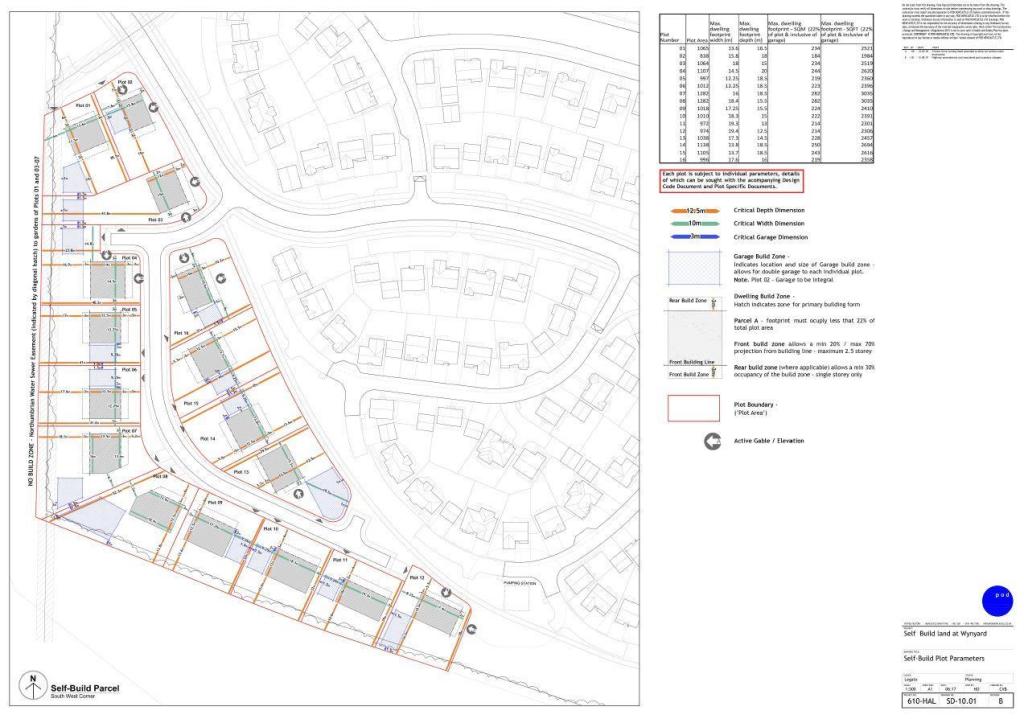Click the north arrow compass symbol
Screen dimensions: 1024x719
tap(33, 688)
